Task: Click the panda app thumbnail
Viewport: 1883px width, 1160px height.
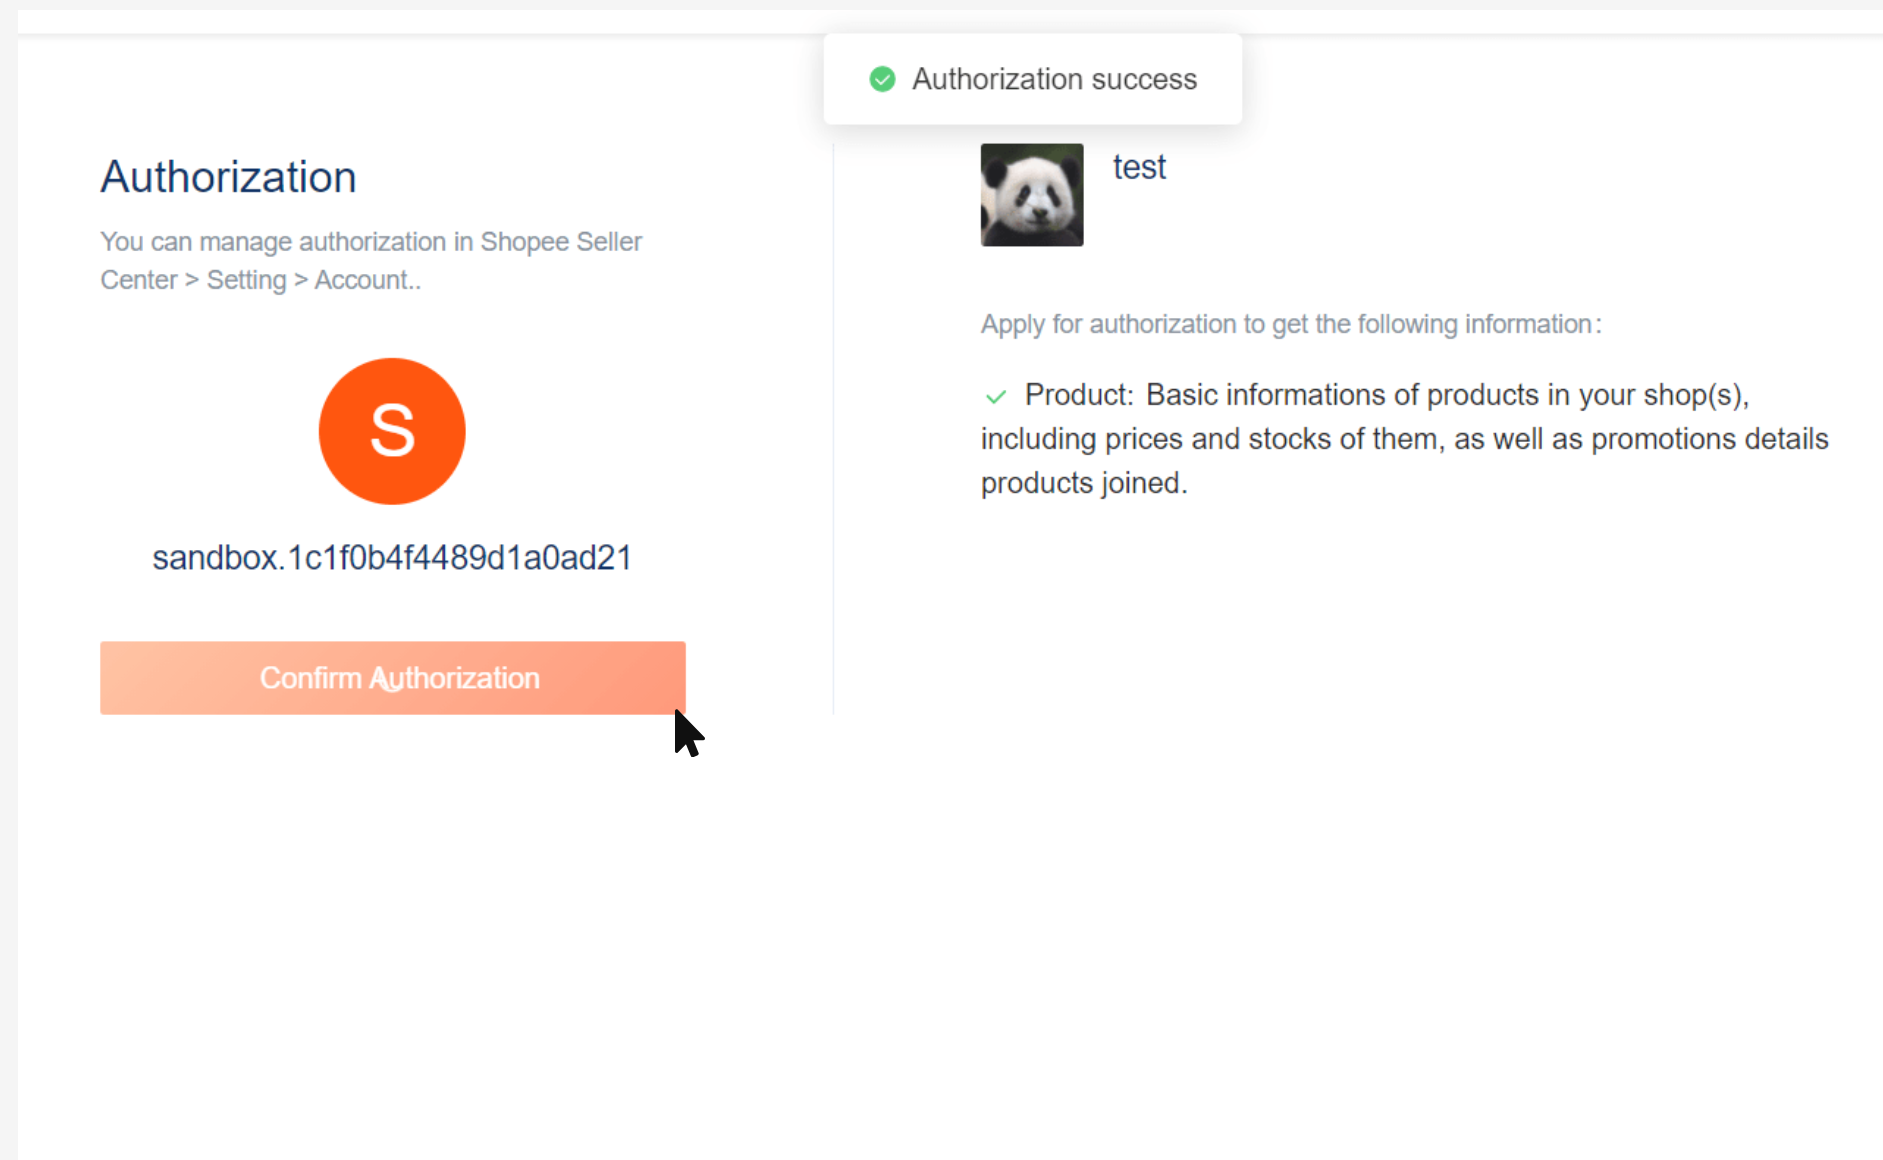Action: tap(1031, 195)
